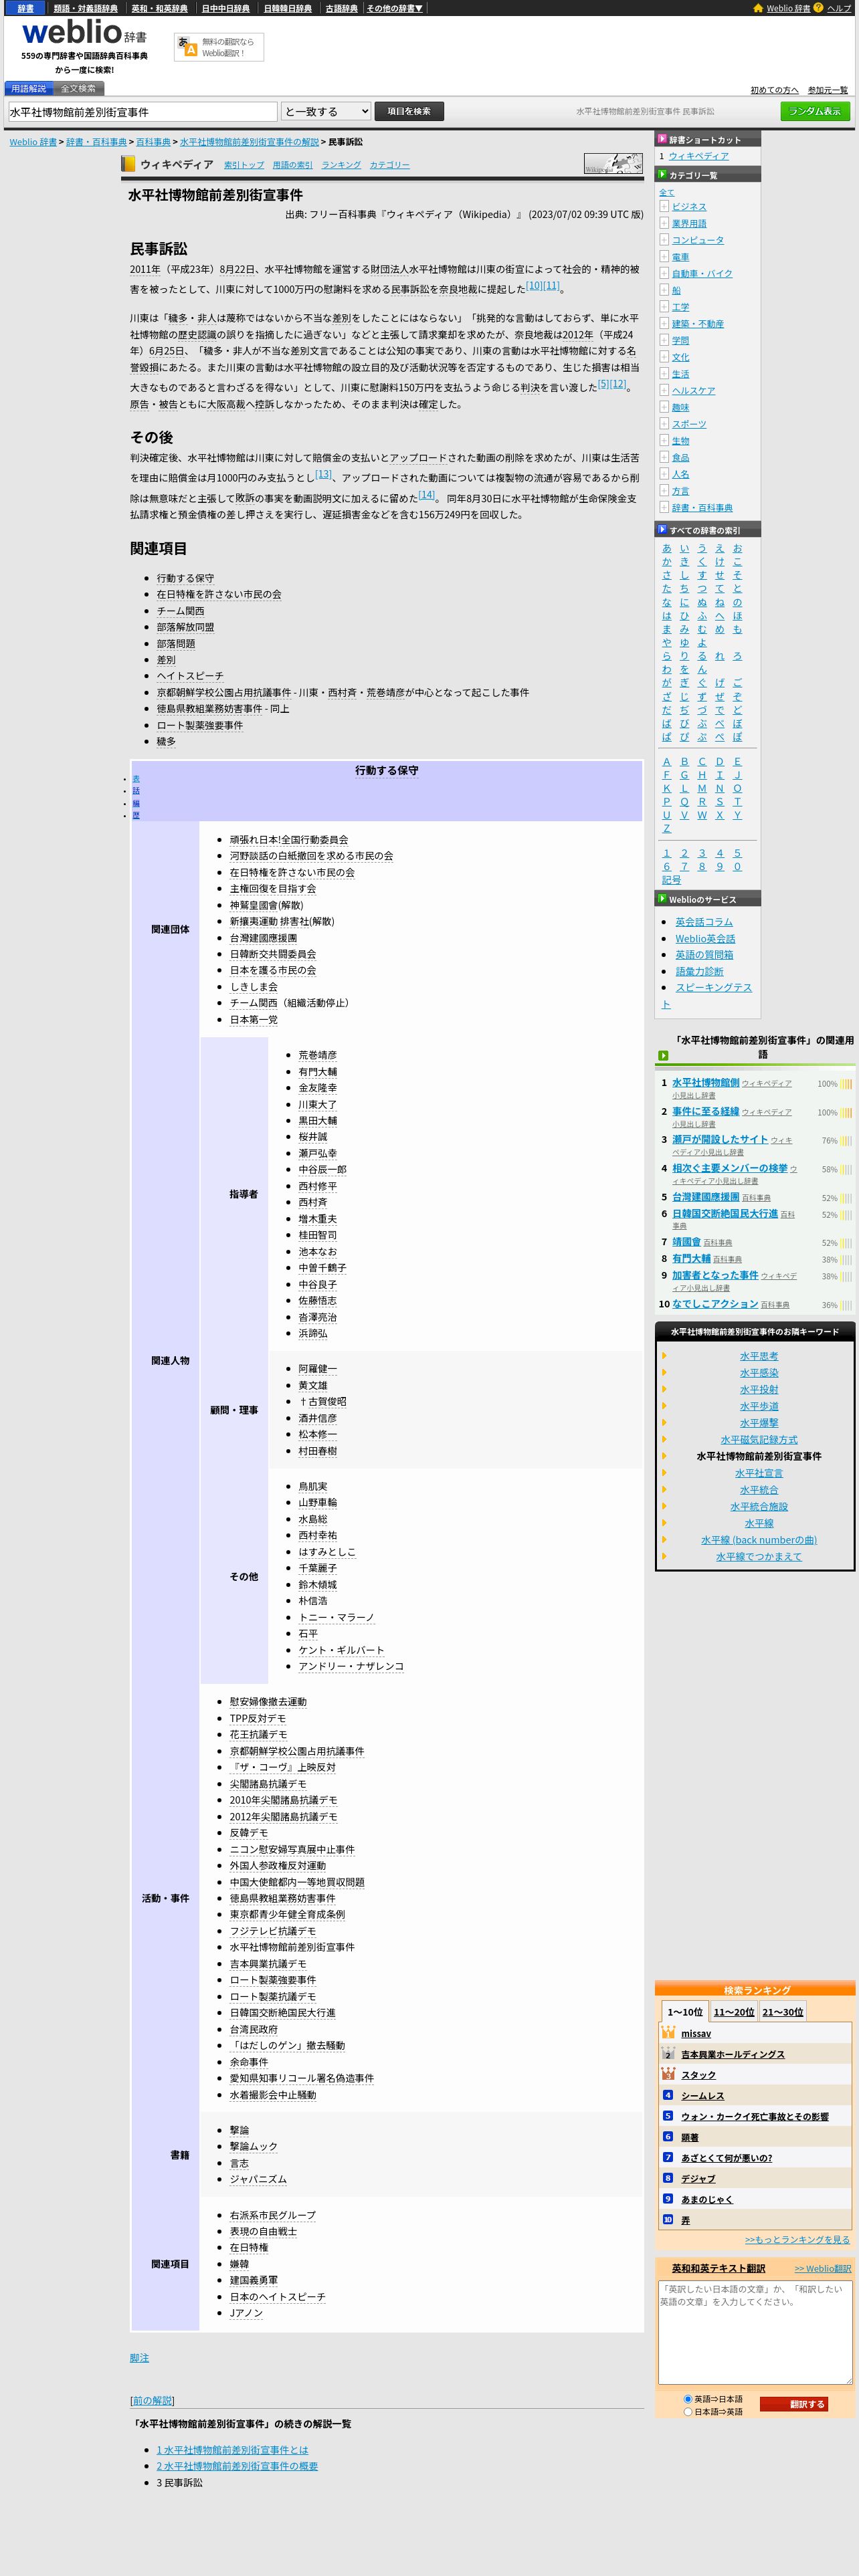Click relevance bar icon for 水平社博物館側
This screenshot has width=859, height=2576.
846,1084
